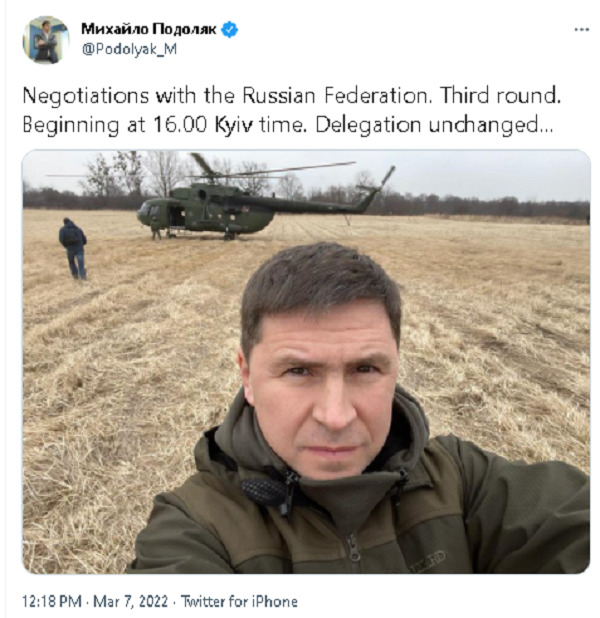The width and height of the screenshot is (600, 618).
Task: Open the Михайло Подоляк display name link
Action: pyautogui.click(x=149, y=29)
